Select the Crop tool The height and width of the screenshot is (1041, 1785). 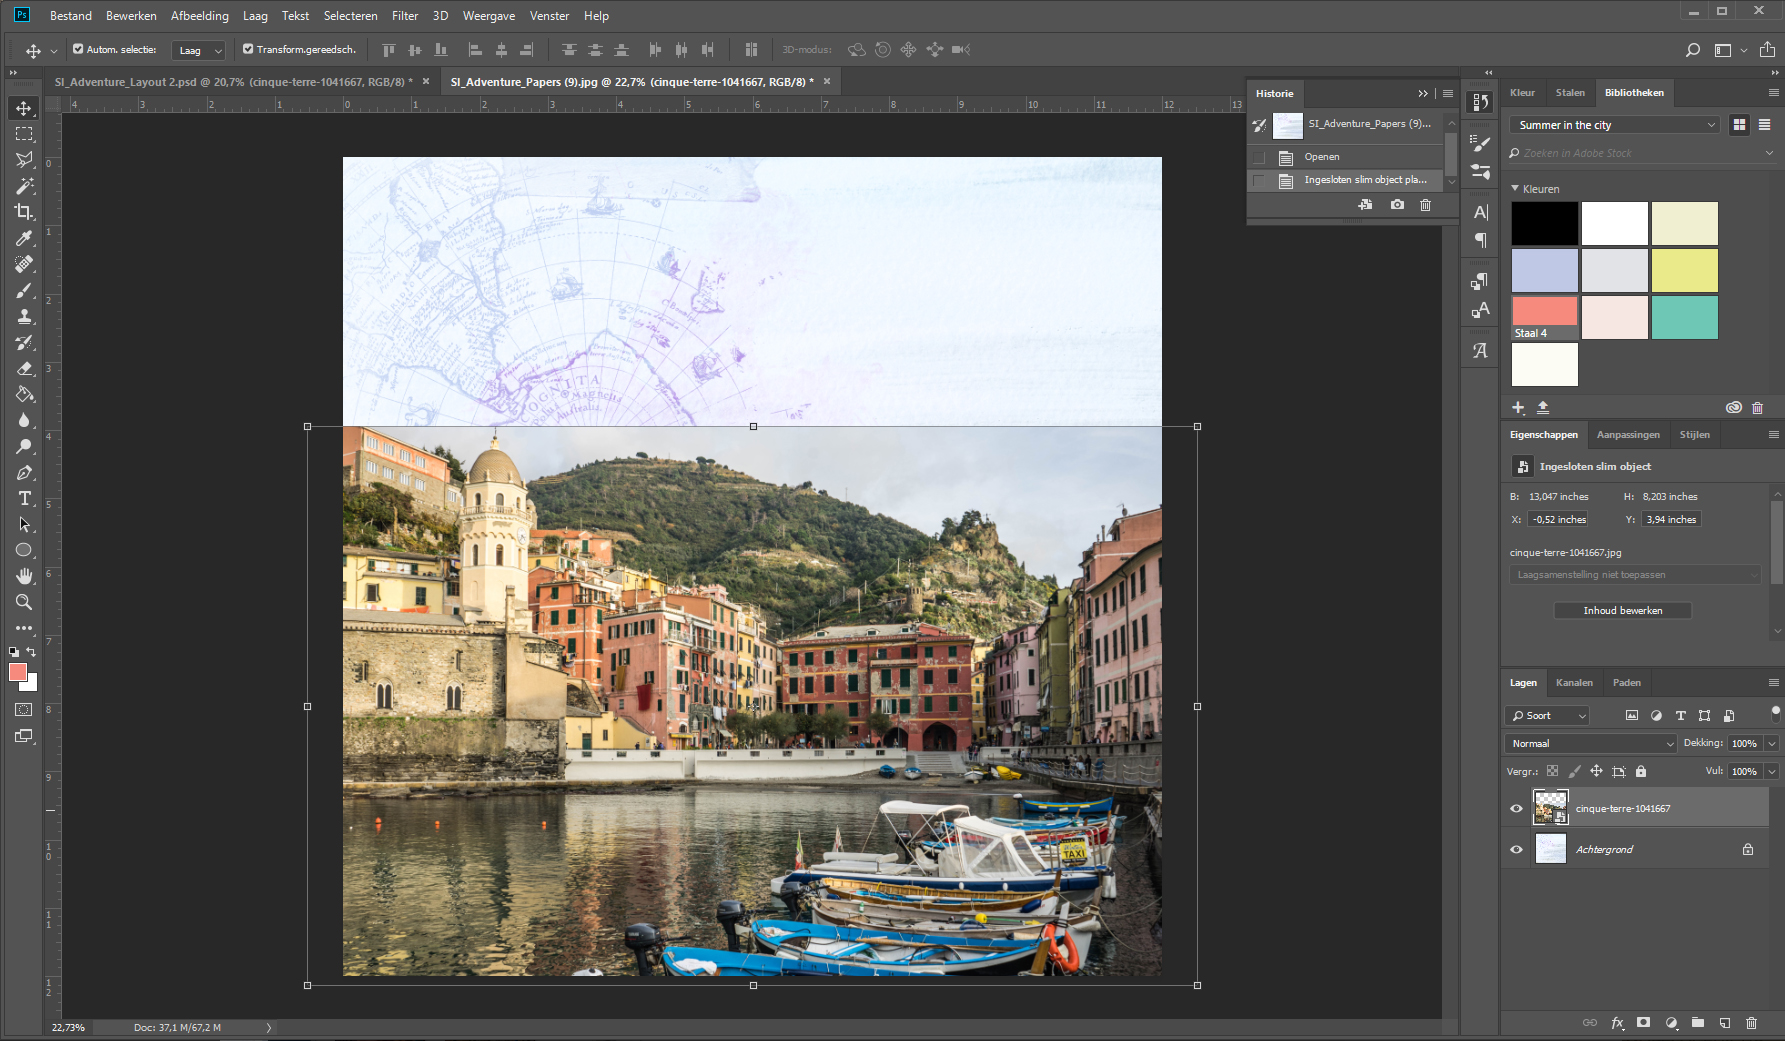pyautogui.click(x=24, y=212)
